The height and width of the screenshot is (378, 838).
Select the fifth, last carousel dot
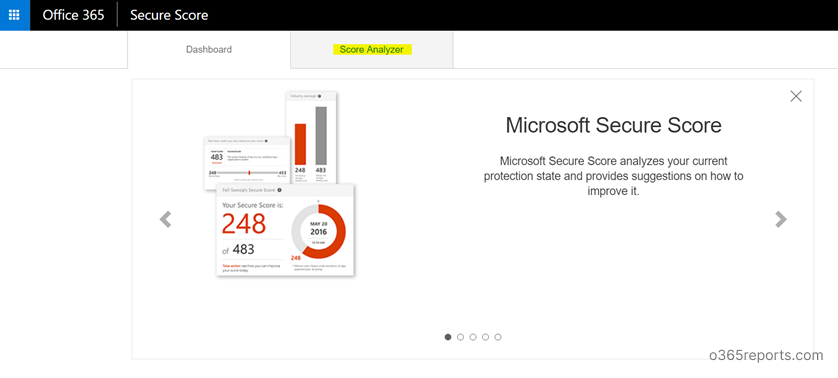(x=498, y=337)
